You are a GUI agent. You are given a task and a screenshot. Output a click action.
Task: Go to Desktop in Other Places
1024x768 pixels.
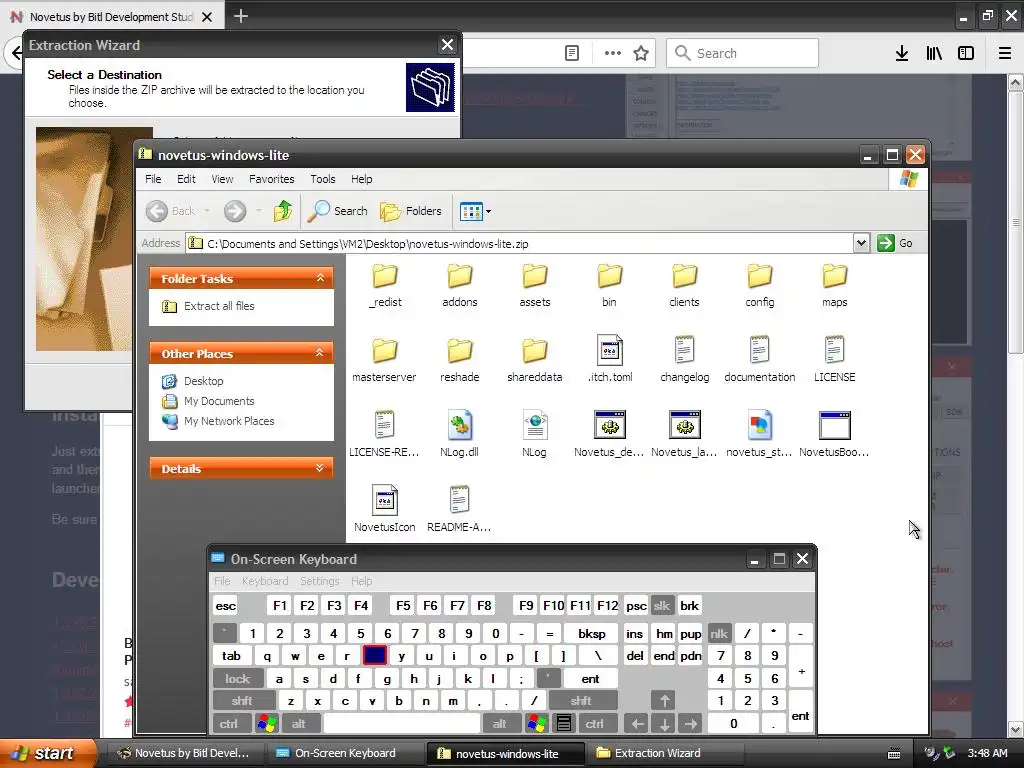203,381
